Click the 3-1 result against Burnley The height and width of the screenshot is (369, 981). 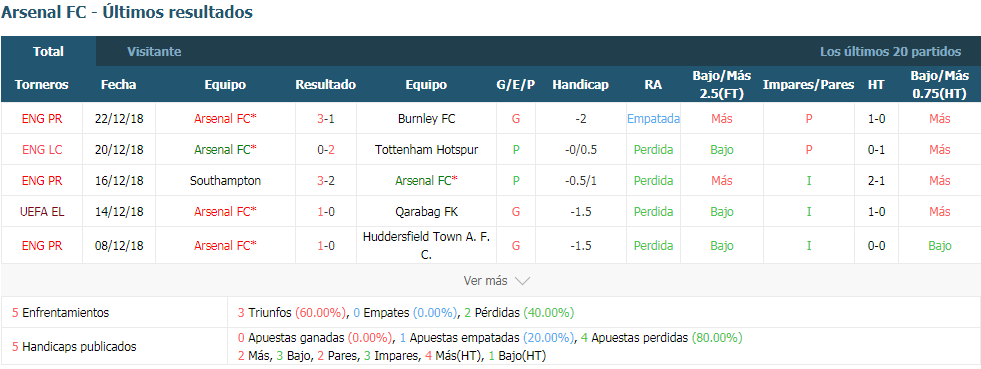[x=325, y=118]
